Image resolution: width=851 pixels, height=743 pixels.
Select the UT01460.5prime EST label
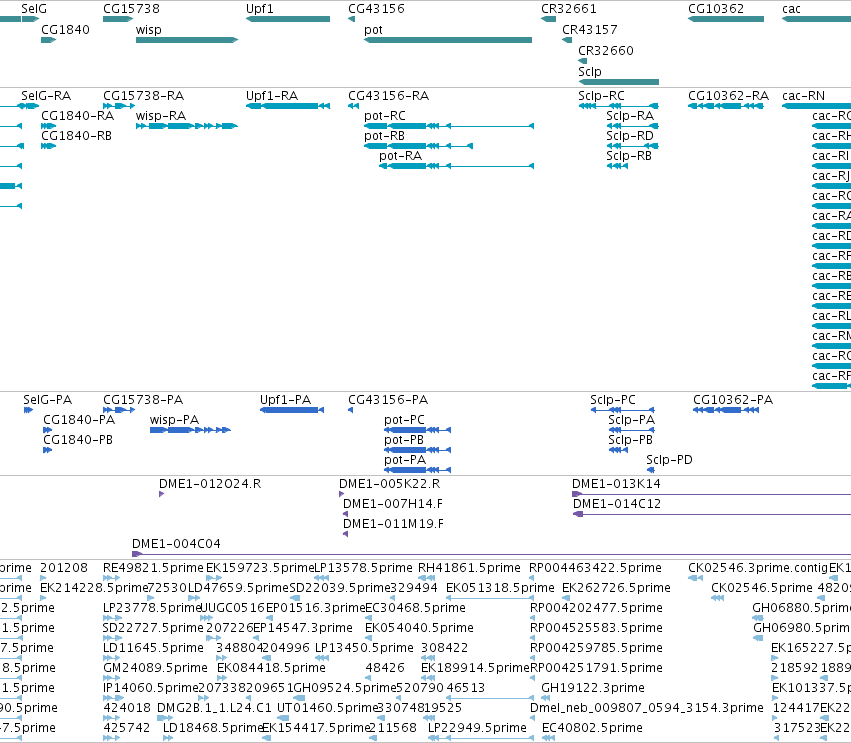[x=327, y=708]
